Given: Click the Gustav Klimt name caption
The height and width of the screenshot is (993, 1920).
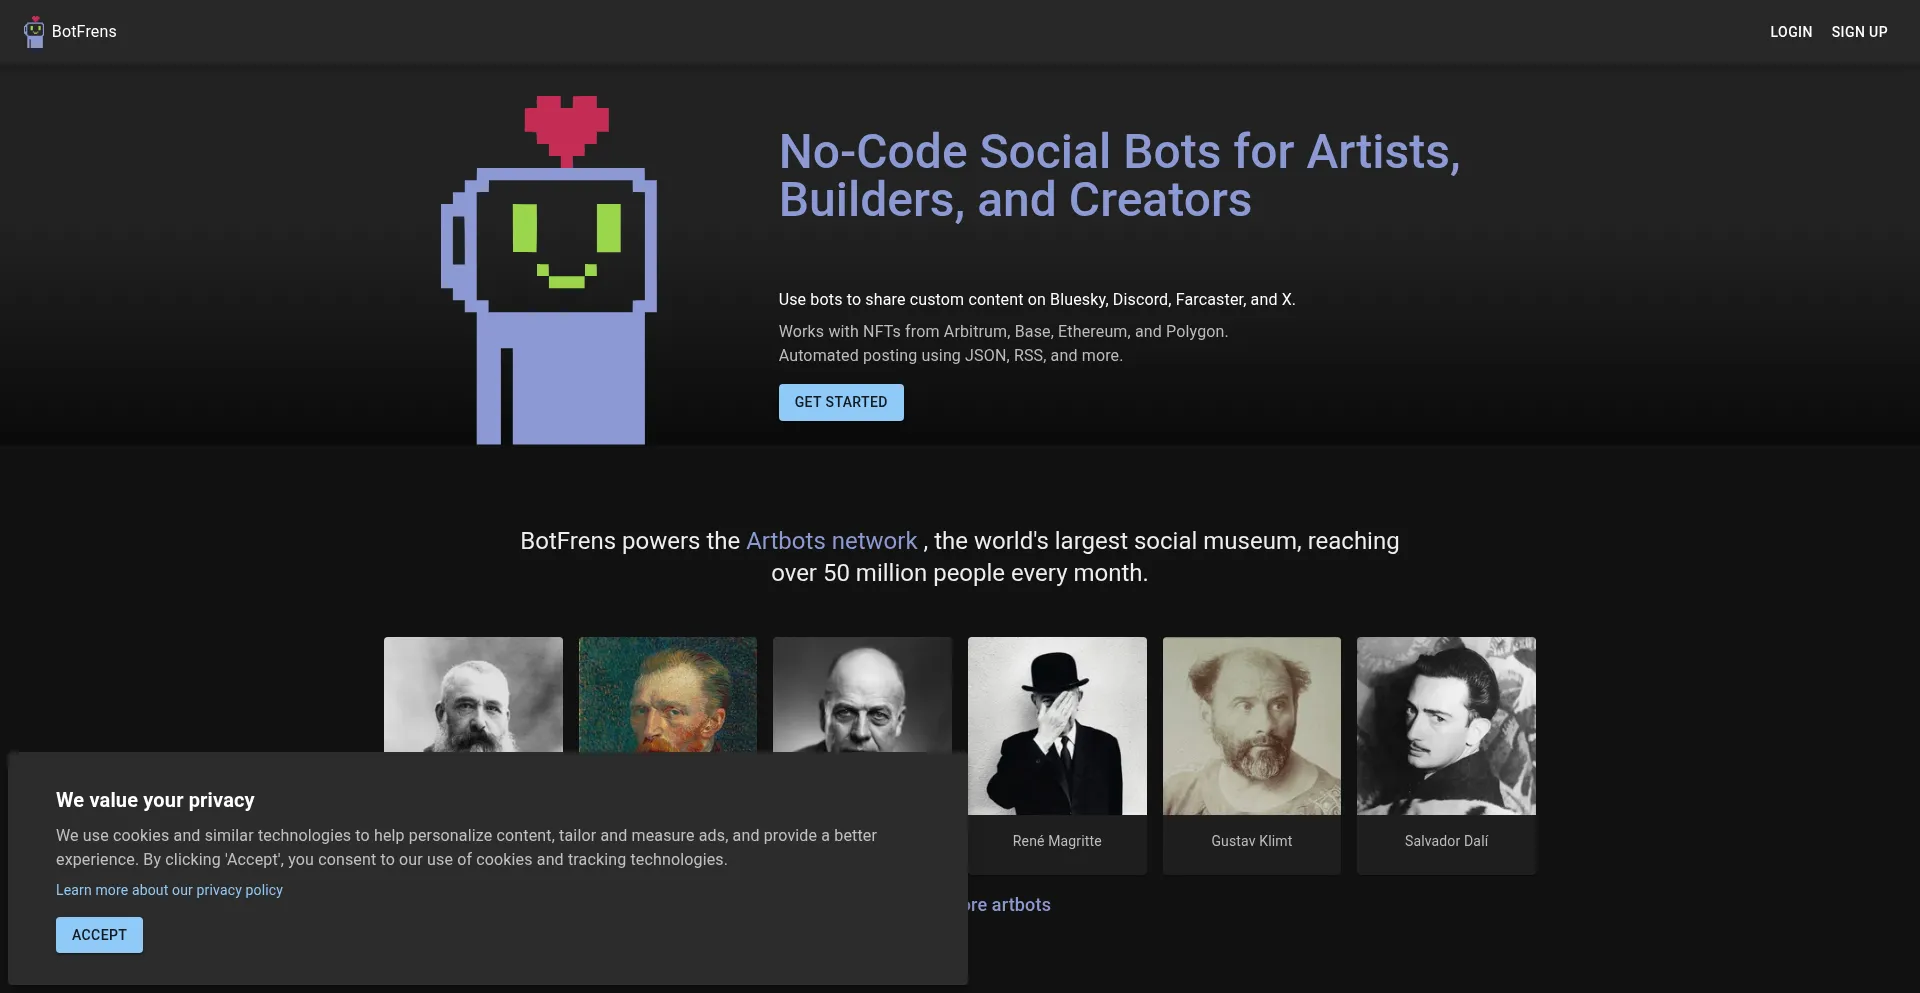Looking at the screenshot, I should point(1250,841).
